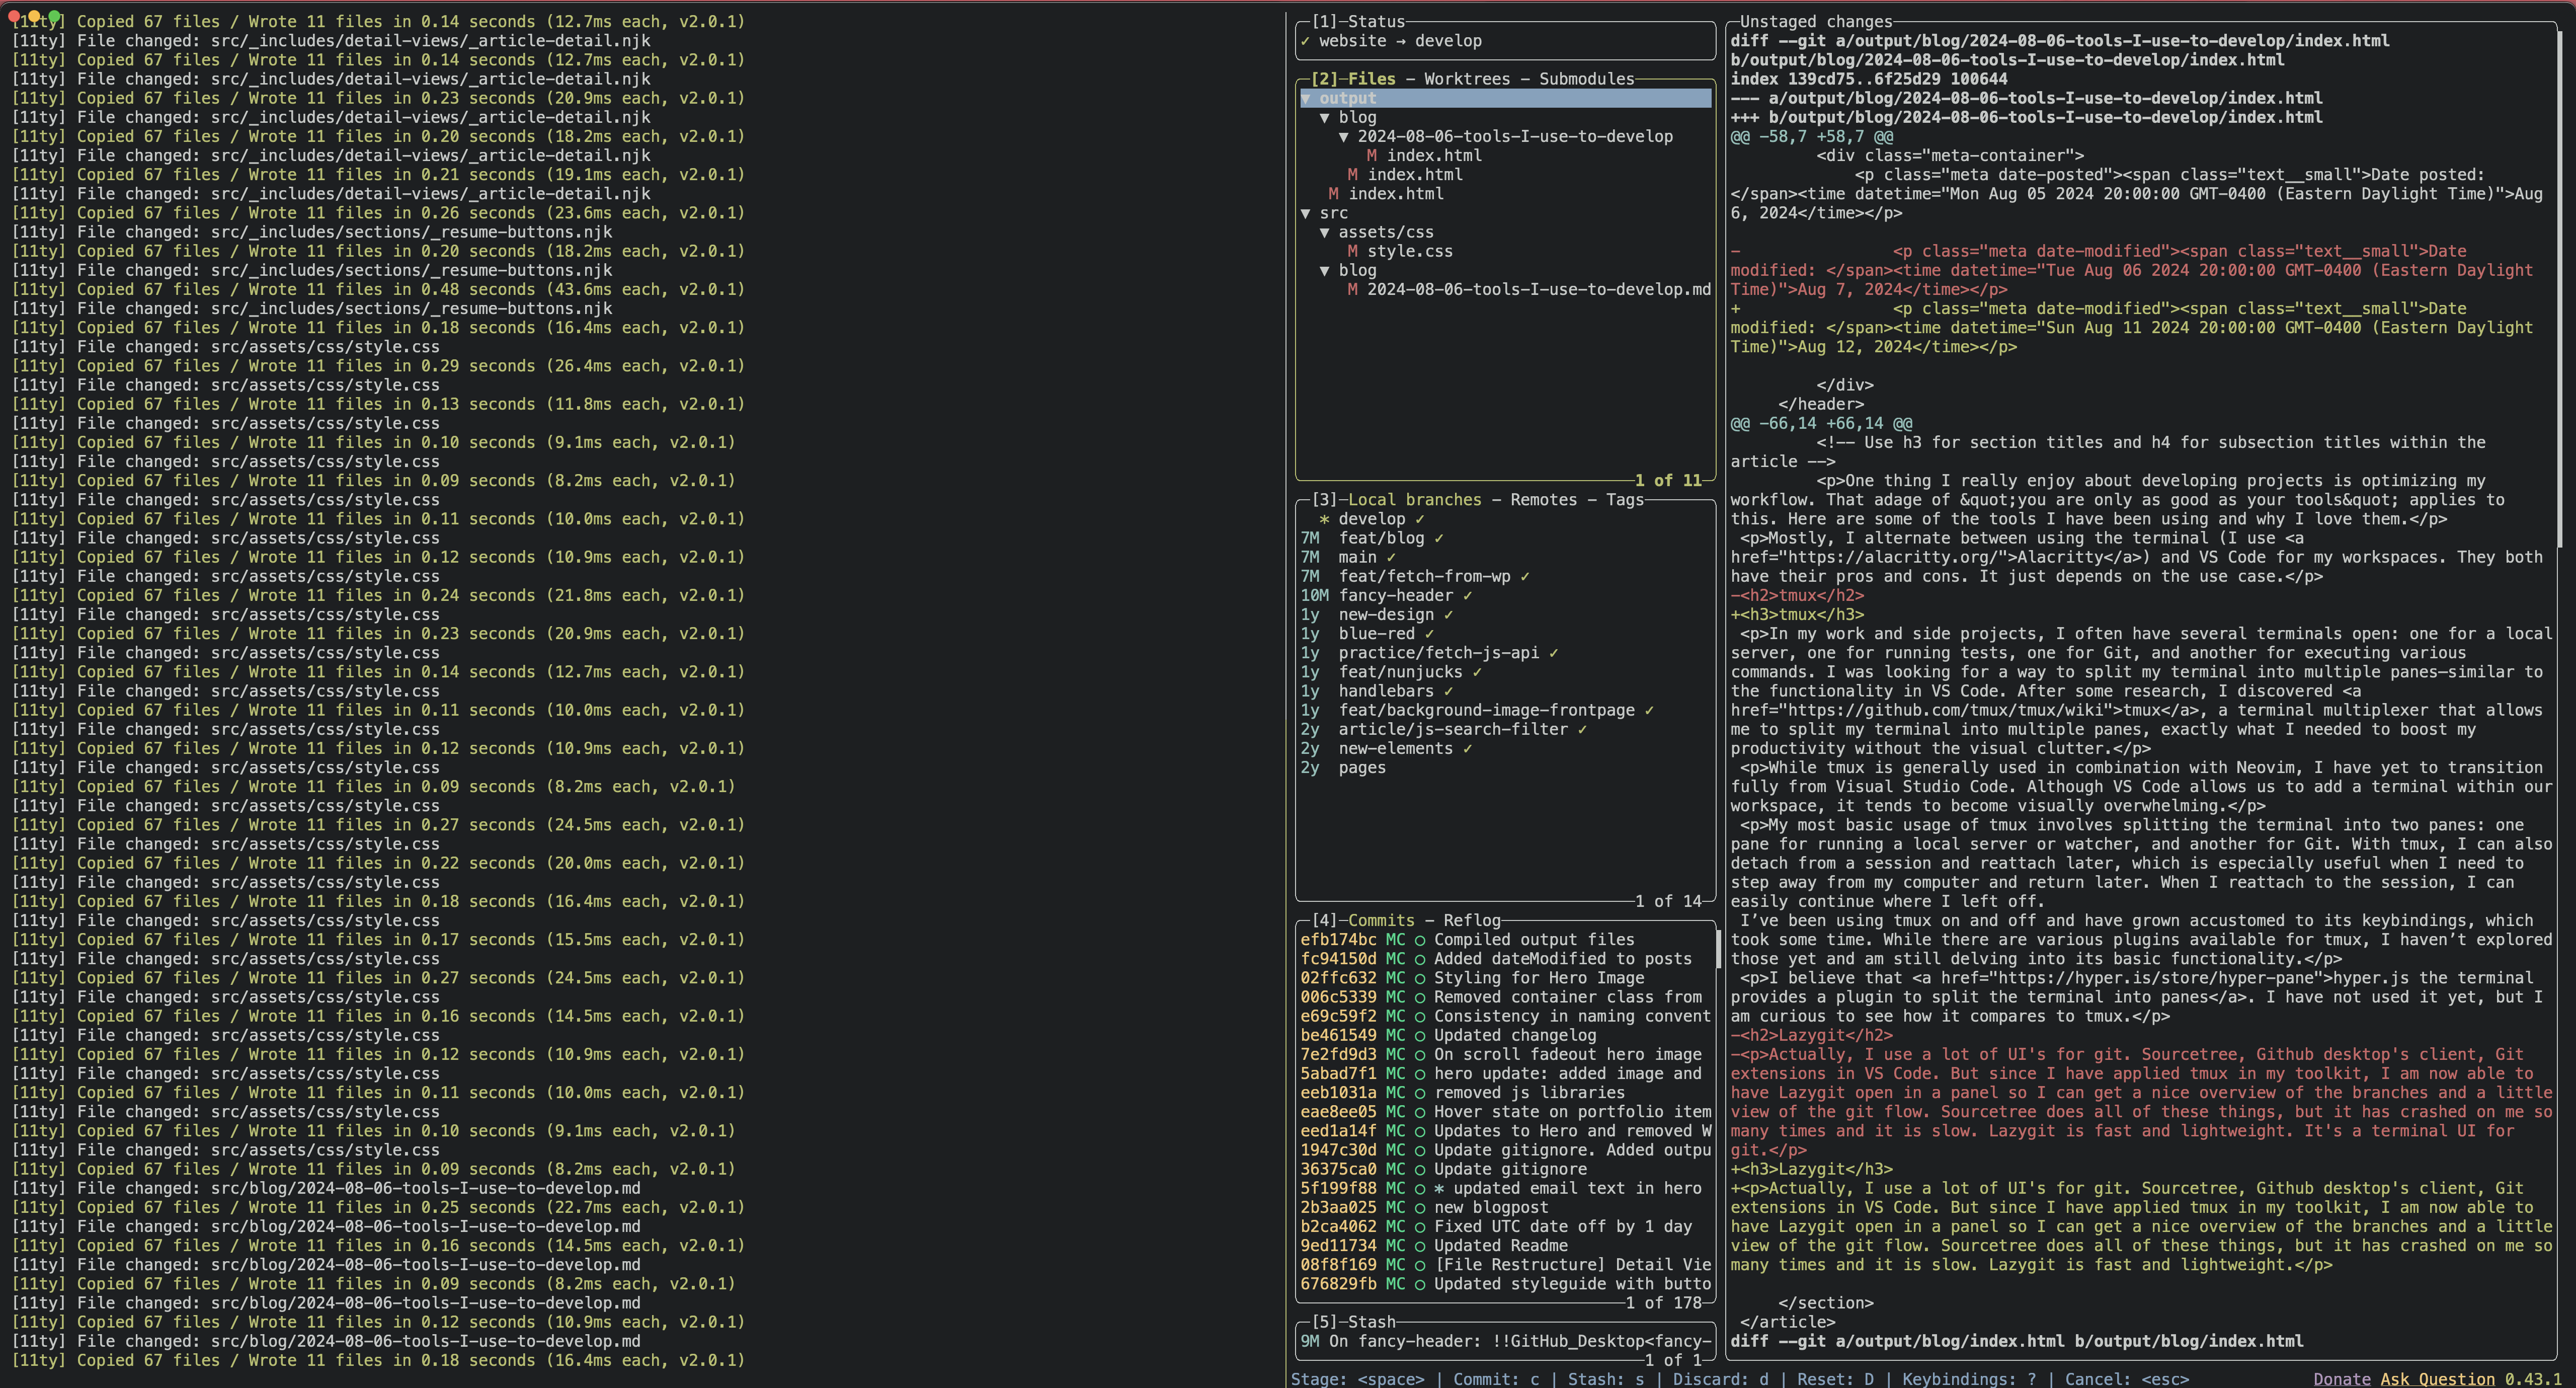Focus the Status panel title
The image size is (2576, 1388).
click(x=1376, y=22)
